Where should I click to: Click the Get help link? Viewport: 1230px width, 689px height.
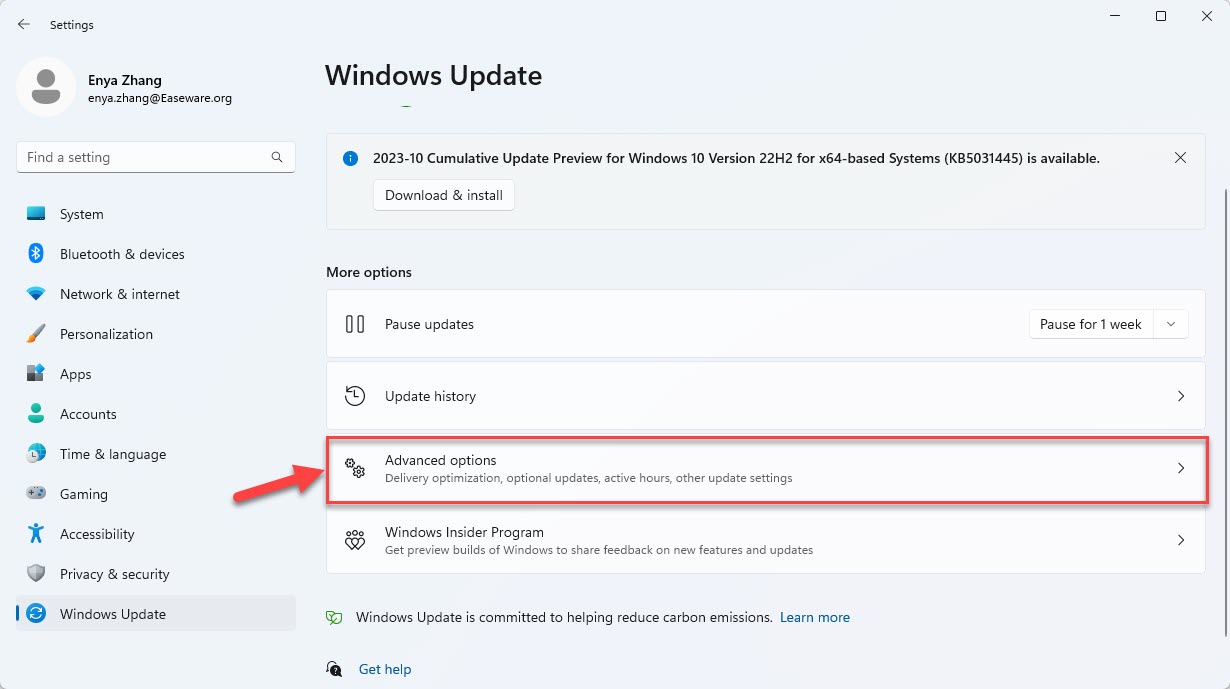pos(384,668)
